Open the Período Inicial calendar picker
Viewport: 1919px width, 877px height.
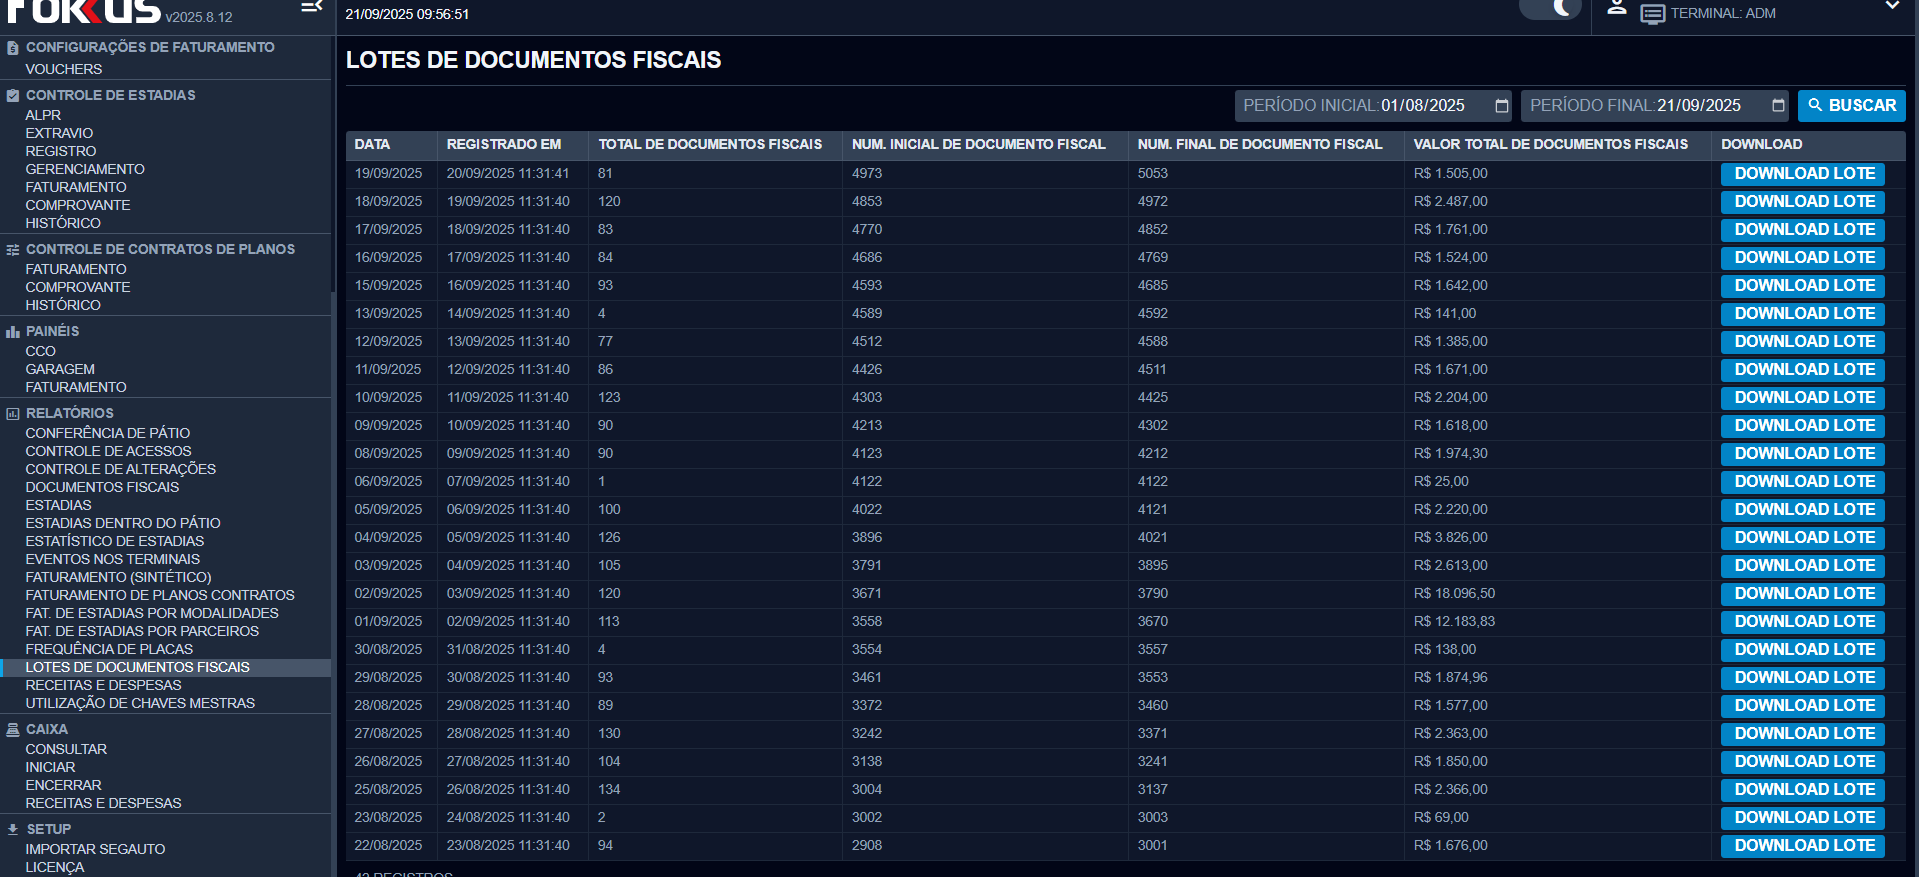click(1501, 106)
